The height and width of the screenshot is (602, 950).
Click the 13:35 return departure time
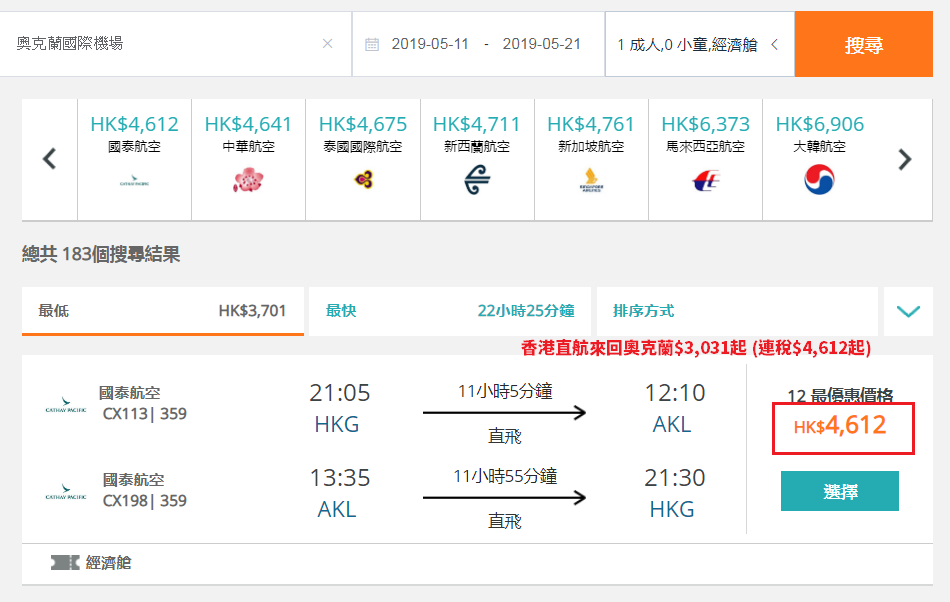point(339,478)
